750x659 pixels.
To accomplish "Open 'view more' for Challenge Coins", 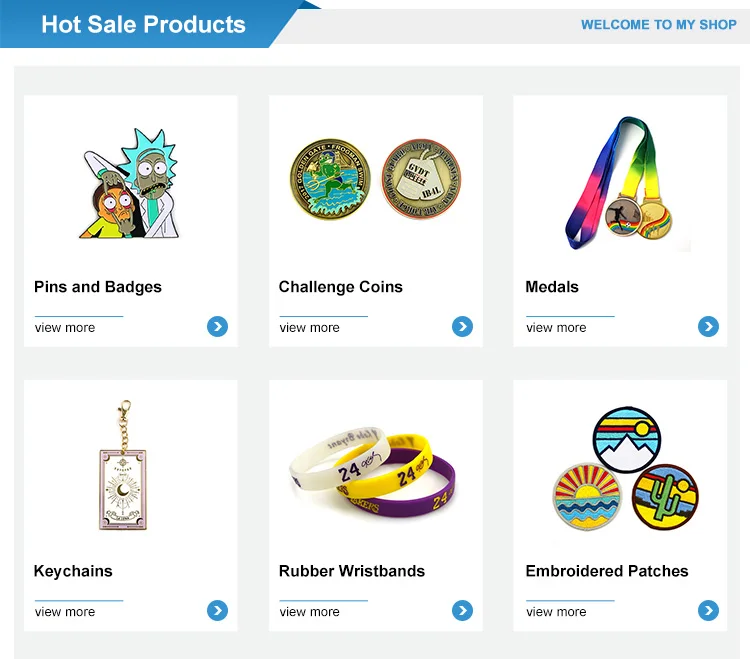I will coord(309,328).
